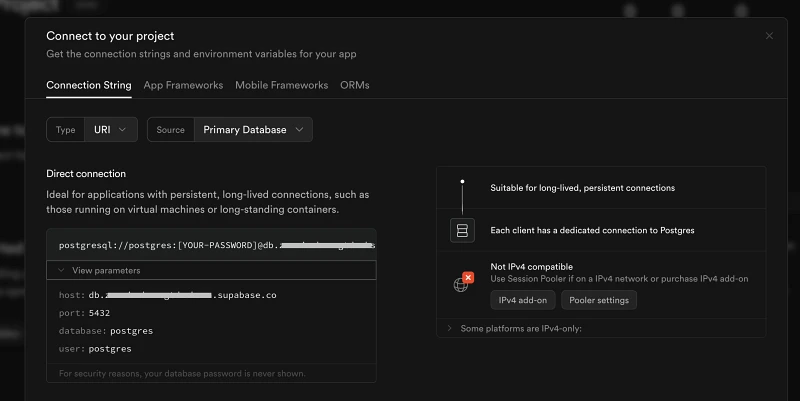Viewport: 800px width, 401px height.
Task: Click 'Get the connection strings and environment variables' subtitle
Action: (x=201, y=54)
